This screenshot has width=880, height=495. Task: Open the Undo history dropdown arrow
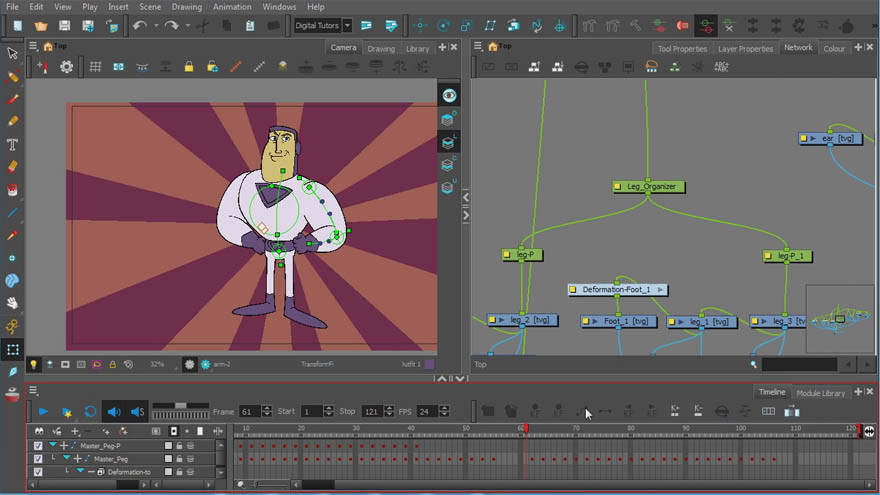[155, 26]
